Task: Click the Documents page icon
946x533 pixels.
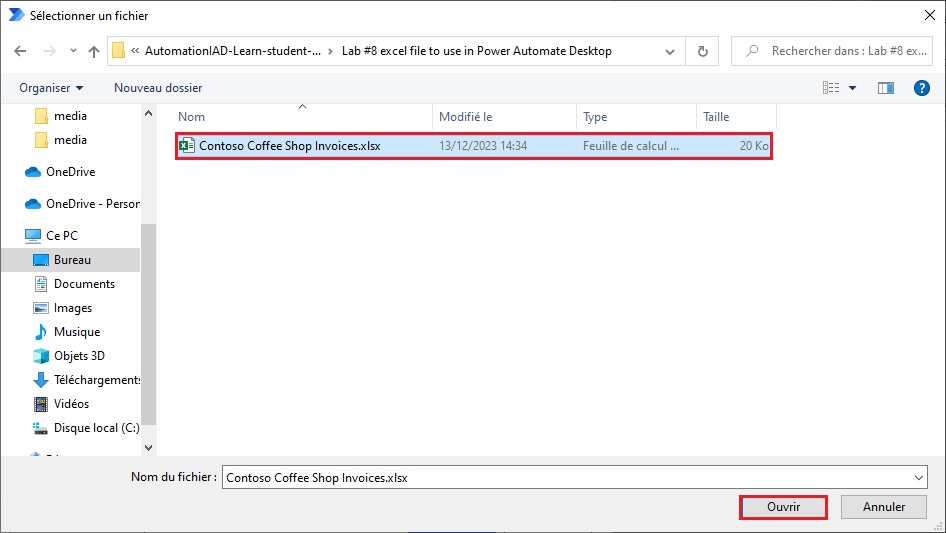Action: tap(40, 284)
